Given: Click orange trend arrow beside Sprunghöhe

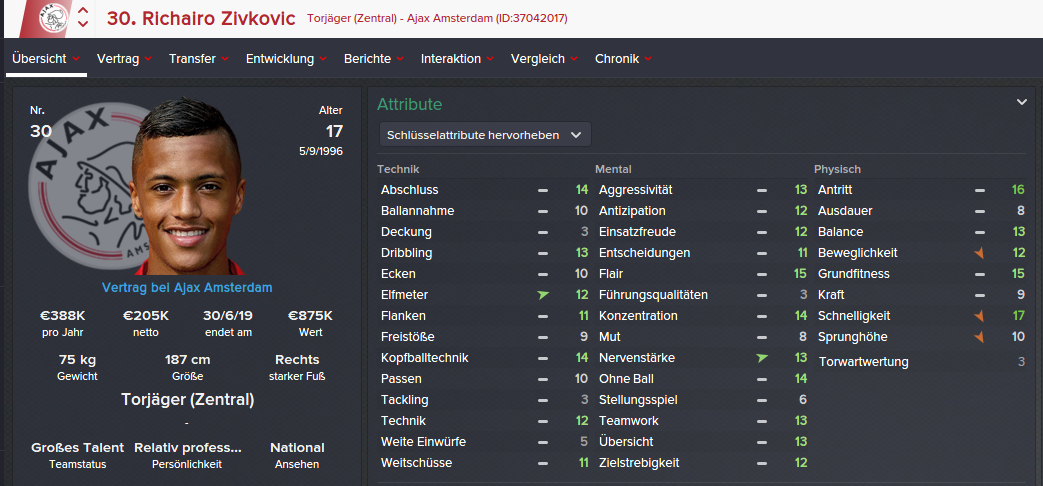Looking at the screenshot, I should tap(979, 337).
